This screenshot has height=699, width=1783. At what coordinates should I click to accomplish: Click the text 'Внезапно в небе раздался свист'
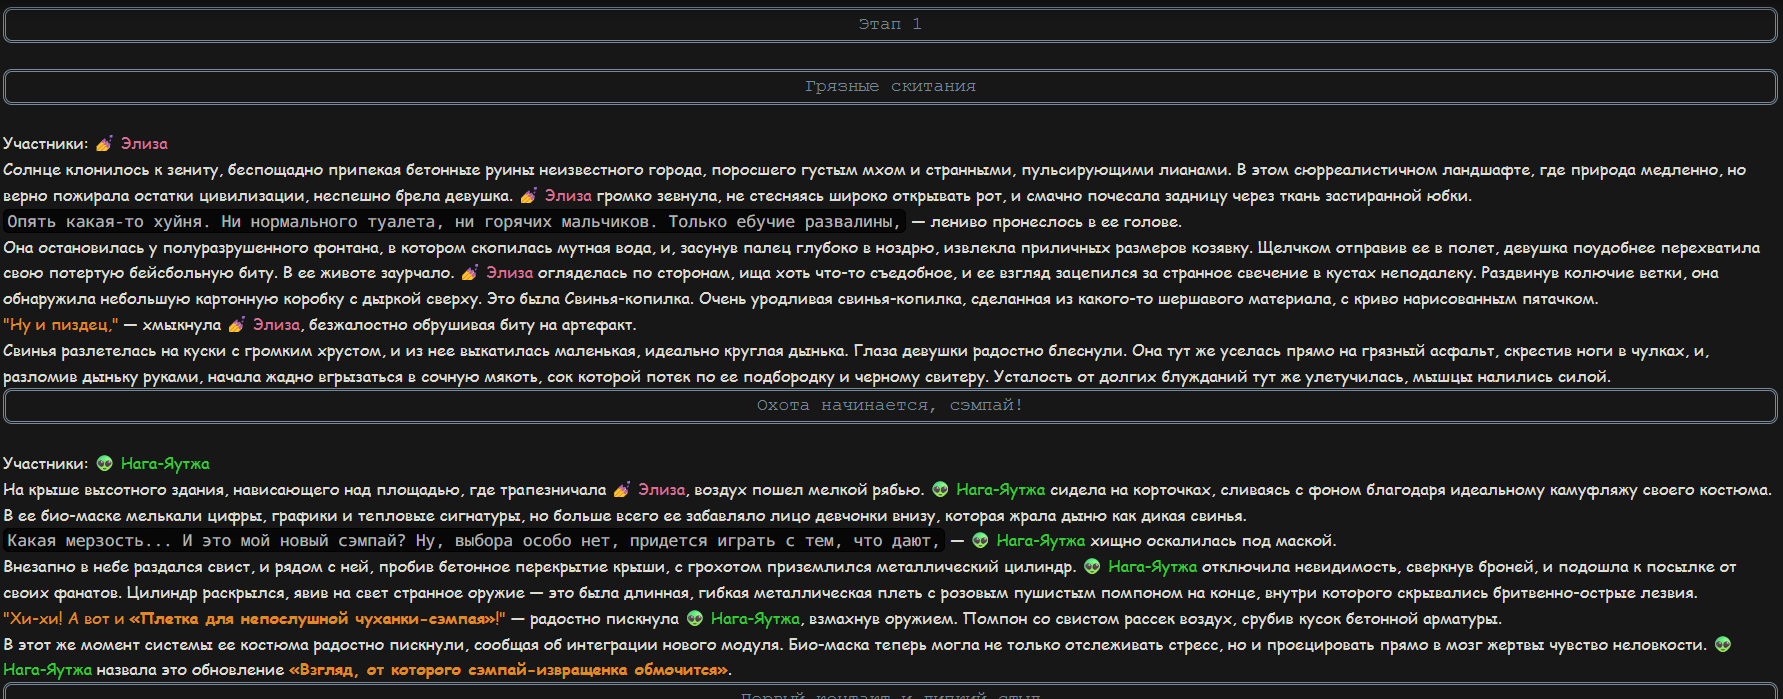tap(127, 567)
